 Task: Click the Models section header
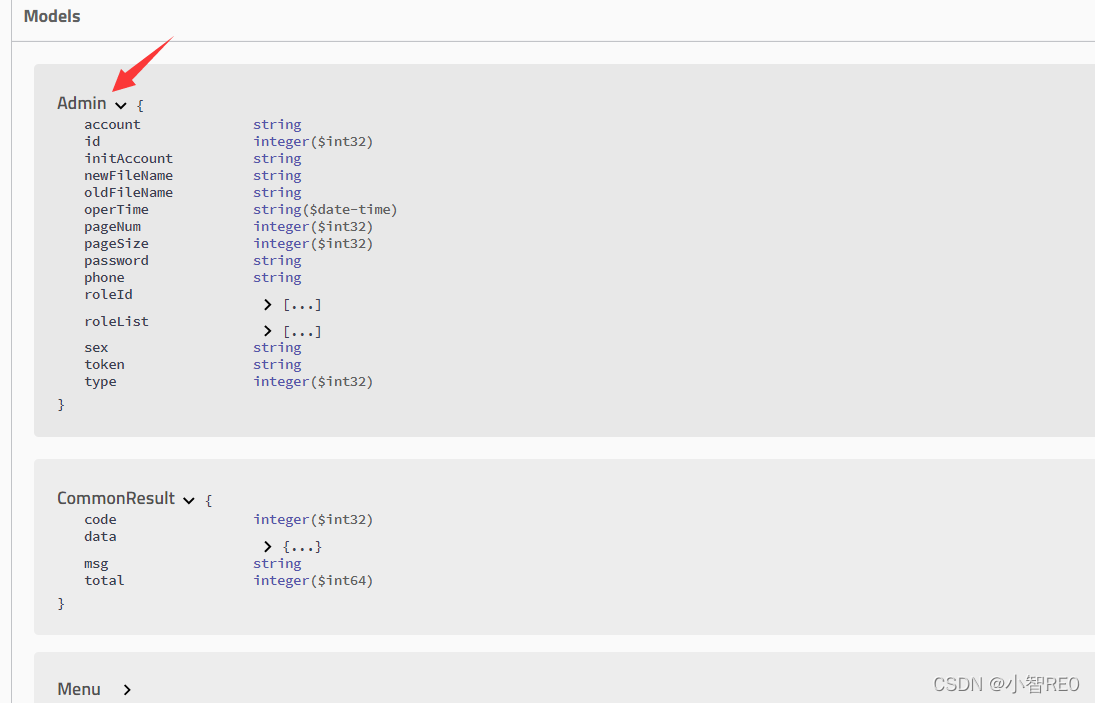pyautogui.click(x=52, y=16)
